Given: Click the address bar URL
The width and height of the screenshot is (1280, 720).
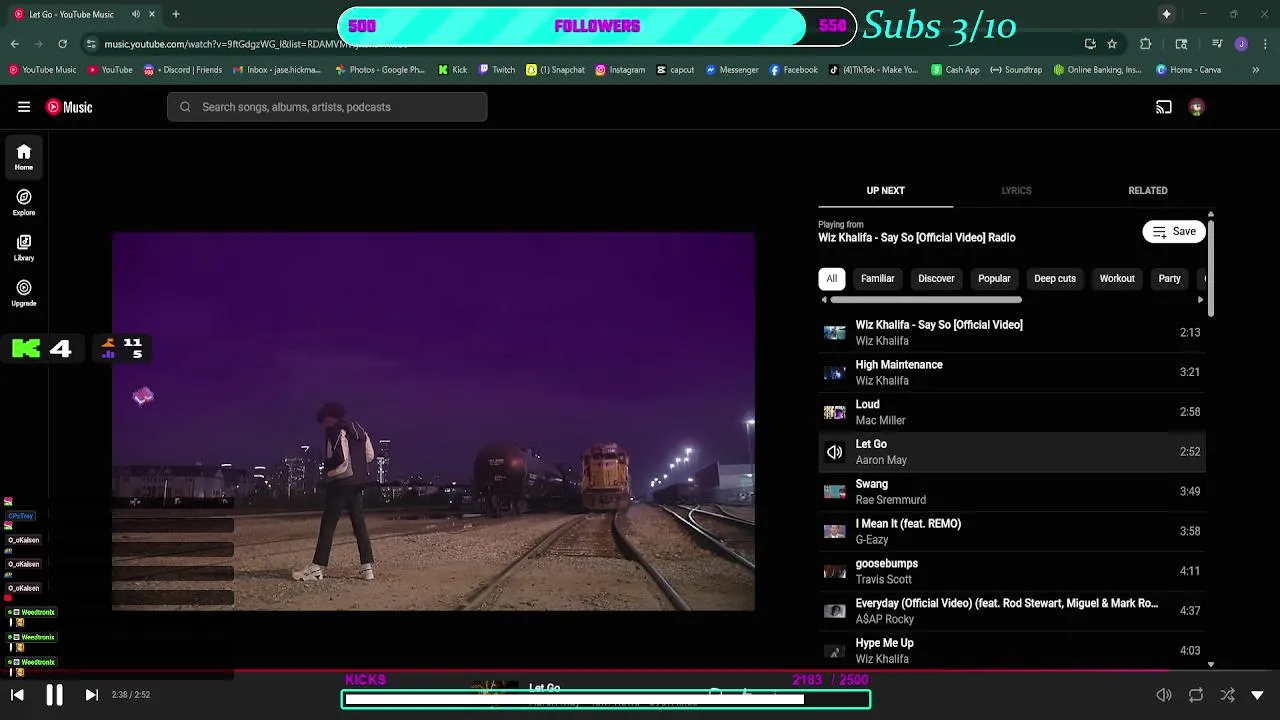Looking at the screenshot, I should click(x=256, y=44).
